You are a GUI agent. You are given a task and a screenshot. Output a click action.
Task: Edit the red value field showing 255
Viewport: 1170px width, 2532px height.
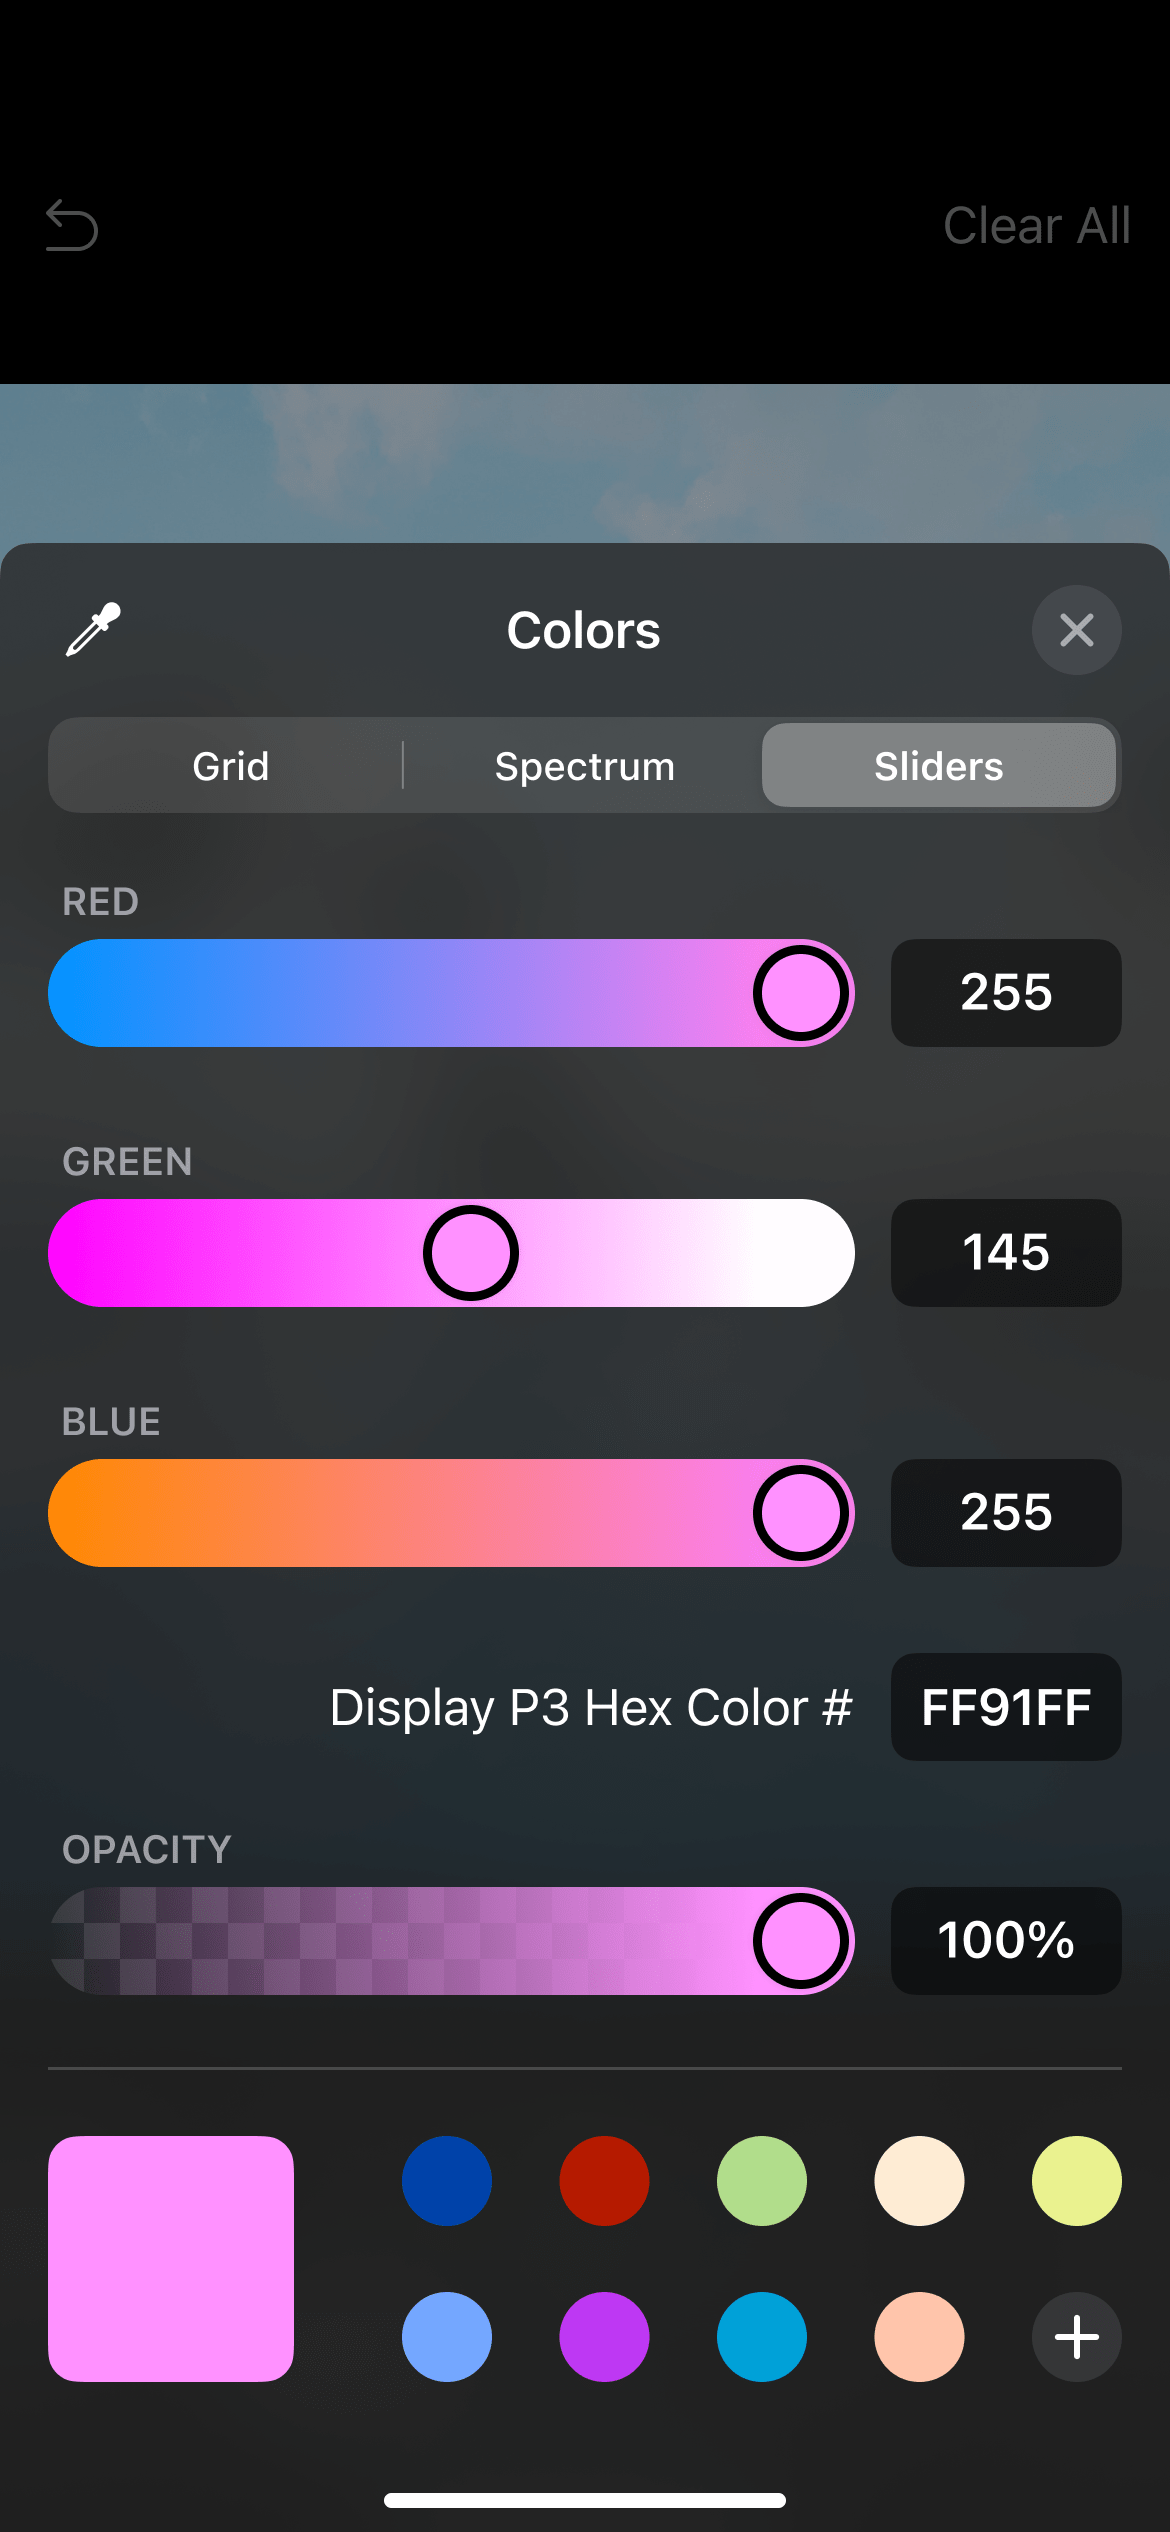point(1006,993)
